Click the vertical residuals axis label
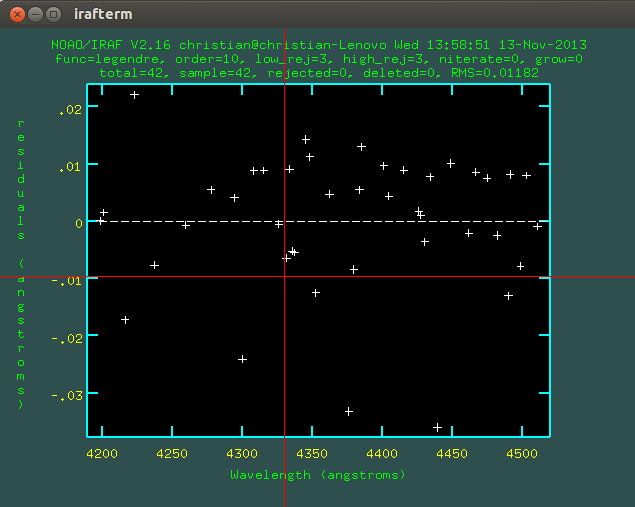This screenshot has width=635, height=507. (x=21, y=264)
